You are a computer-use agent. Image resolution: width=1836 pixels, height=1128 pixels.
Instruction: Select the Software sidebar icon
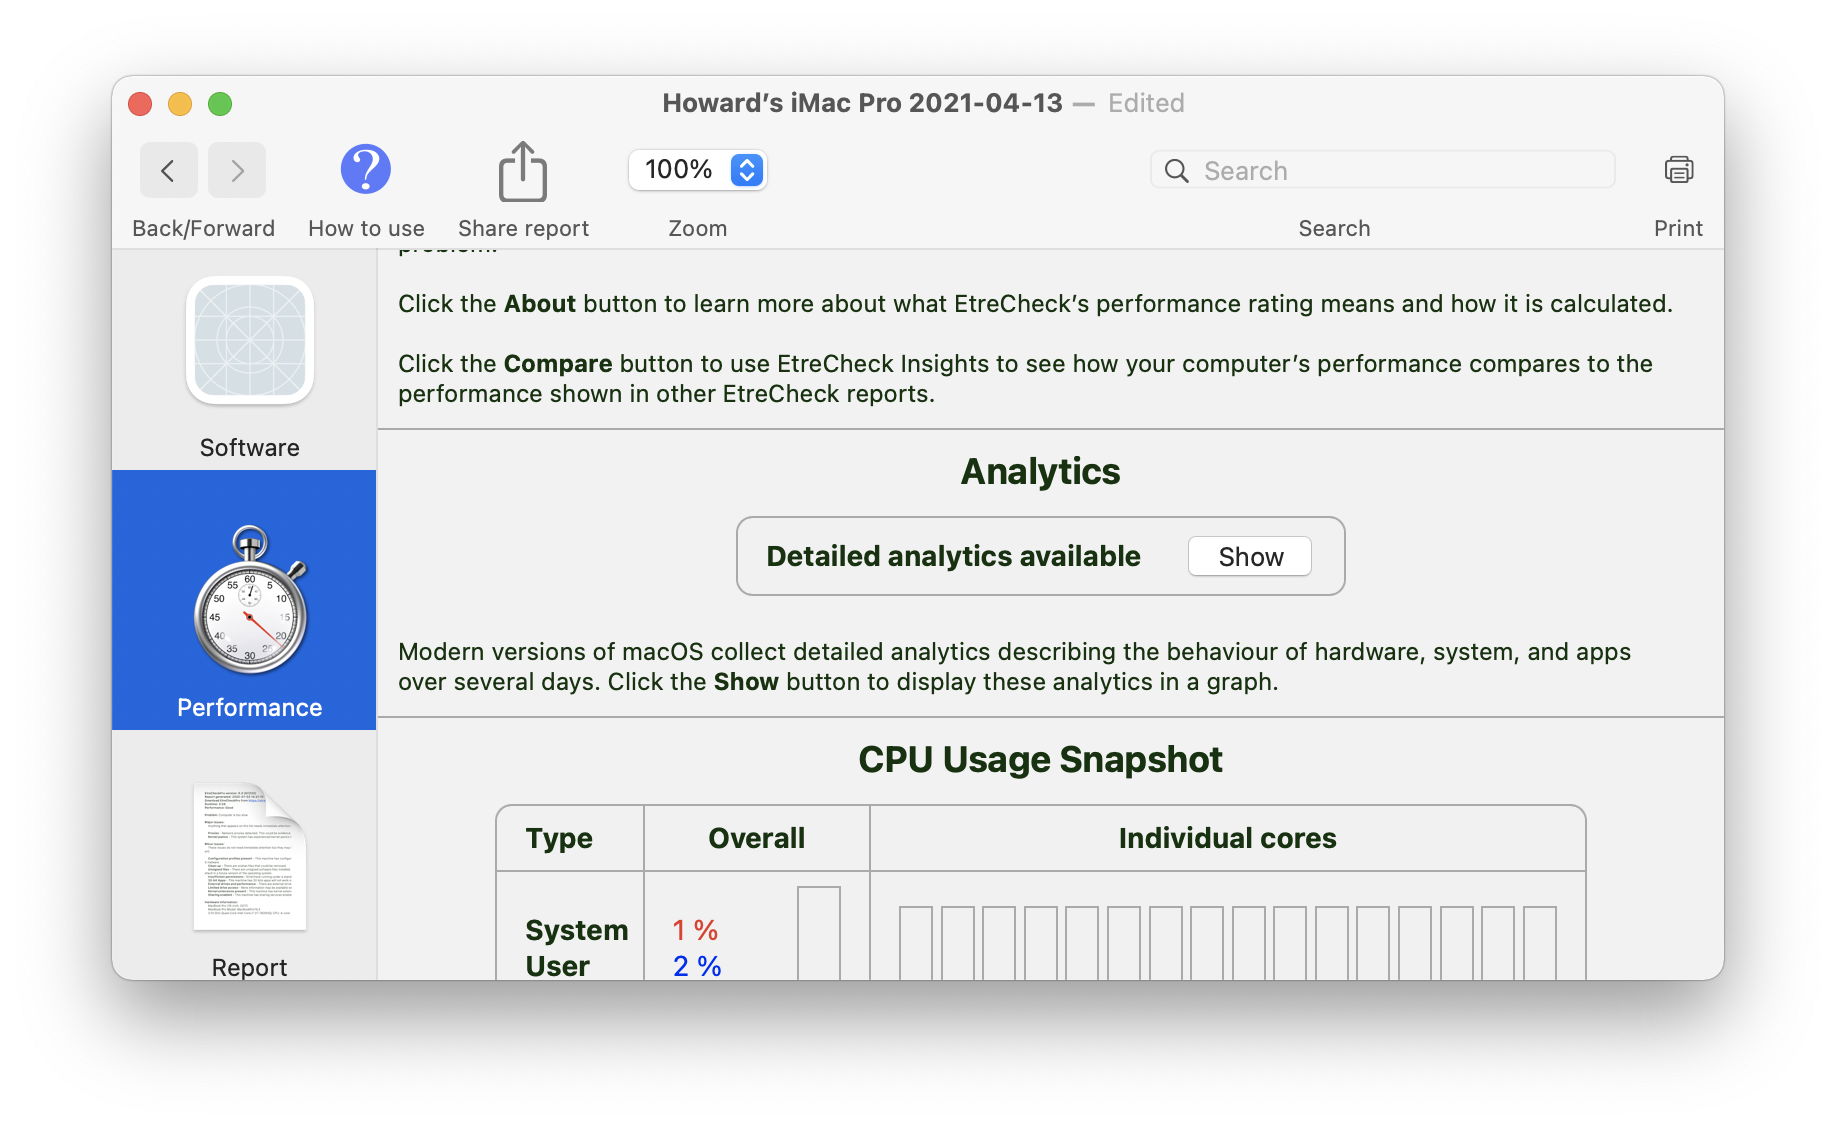[x=250, y=341]
